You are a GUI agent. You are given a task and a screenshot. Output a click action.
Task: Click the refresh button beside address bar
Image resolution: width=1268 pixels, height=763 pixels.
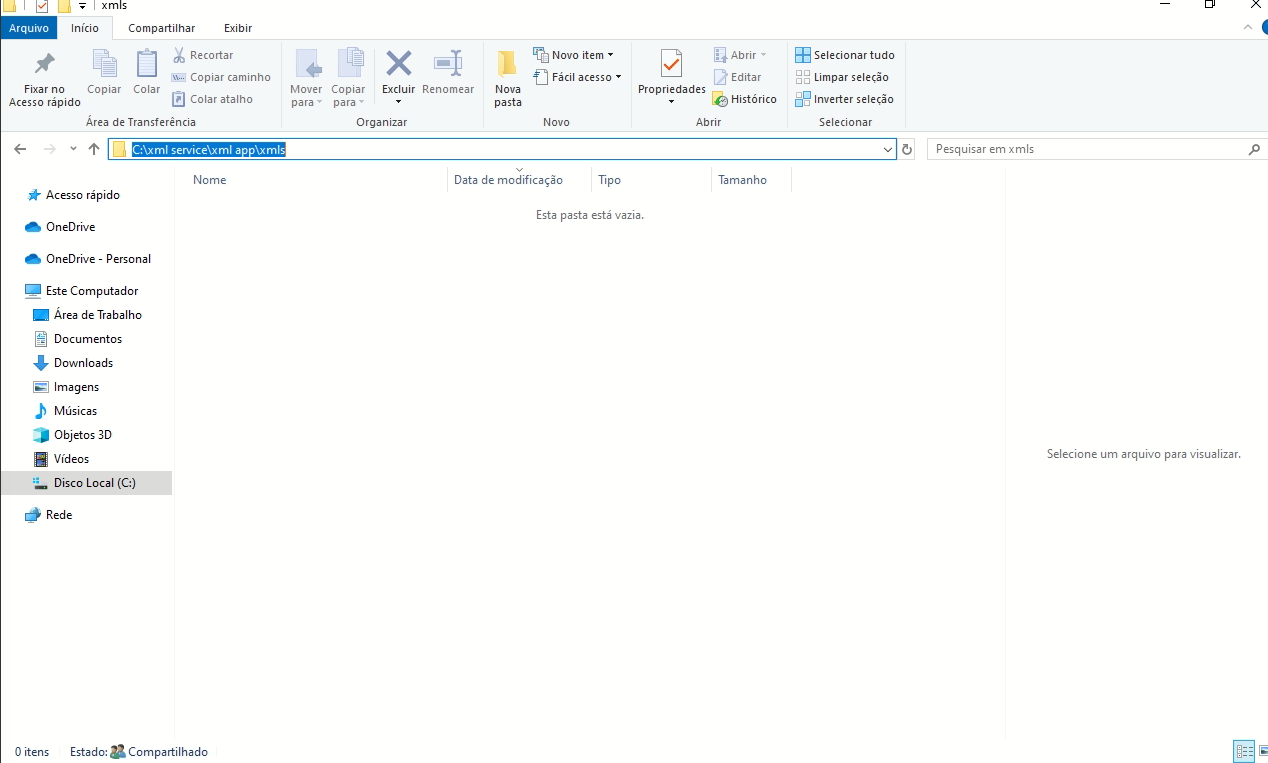[x=907, y=149]
